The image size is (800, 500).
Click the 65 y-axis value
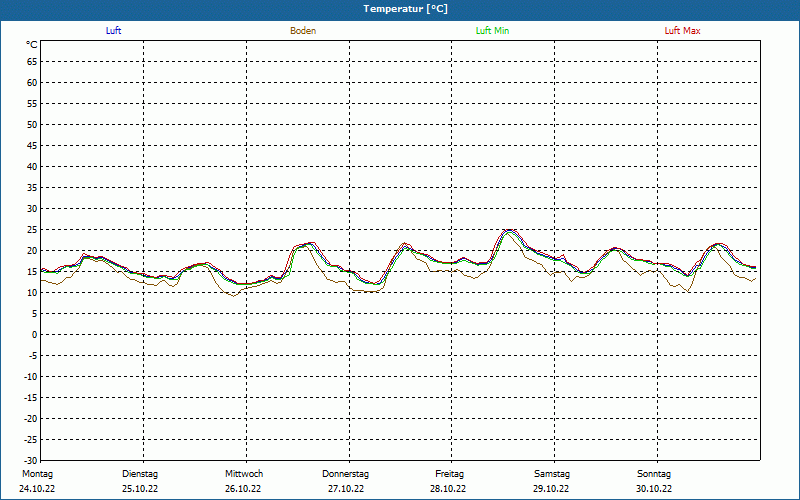click(x=32, y=62)
